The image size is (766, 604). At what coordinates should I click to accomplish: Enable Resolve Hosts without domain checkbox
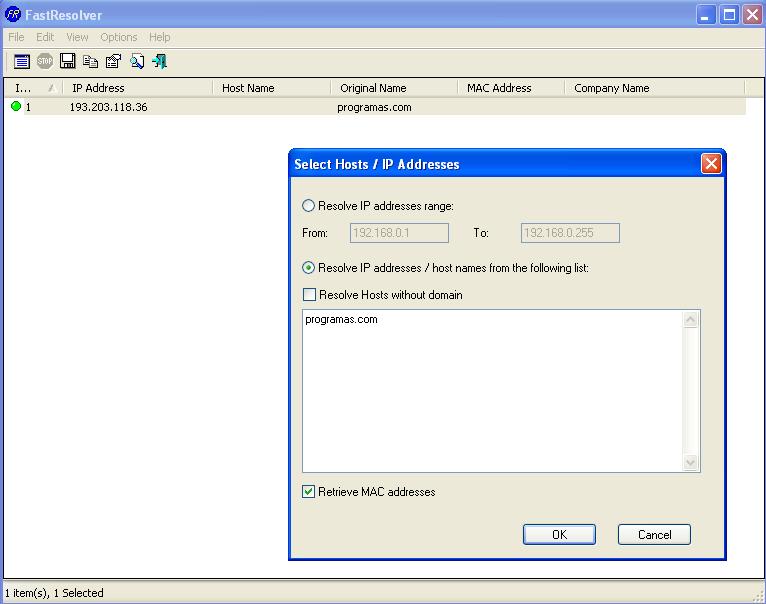309,295
